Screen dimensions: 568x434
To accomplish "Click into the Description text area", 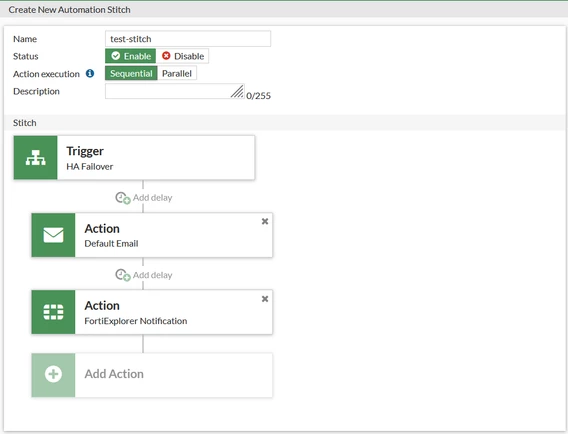I will coord(175,91).
